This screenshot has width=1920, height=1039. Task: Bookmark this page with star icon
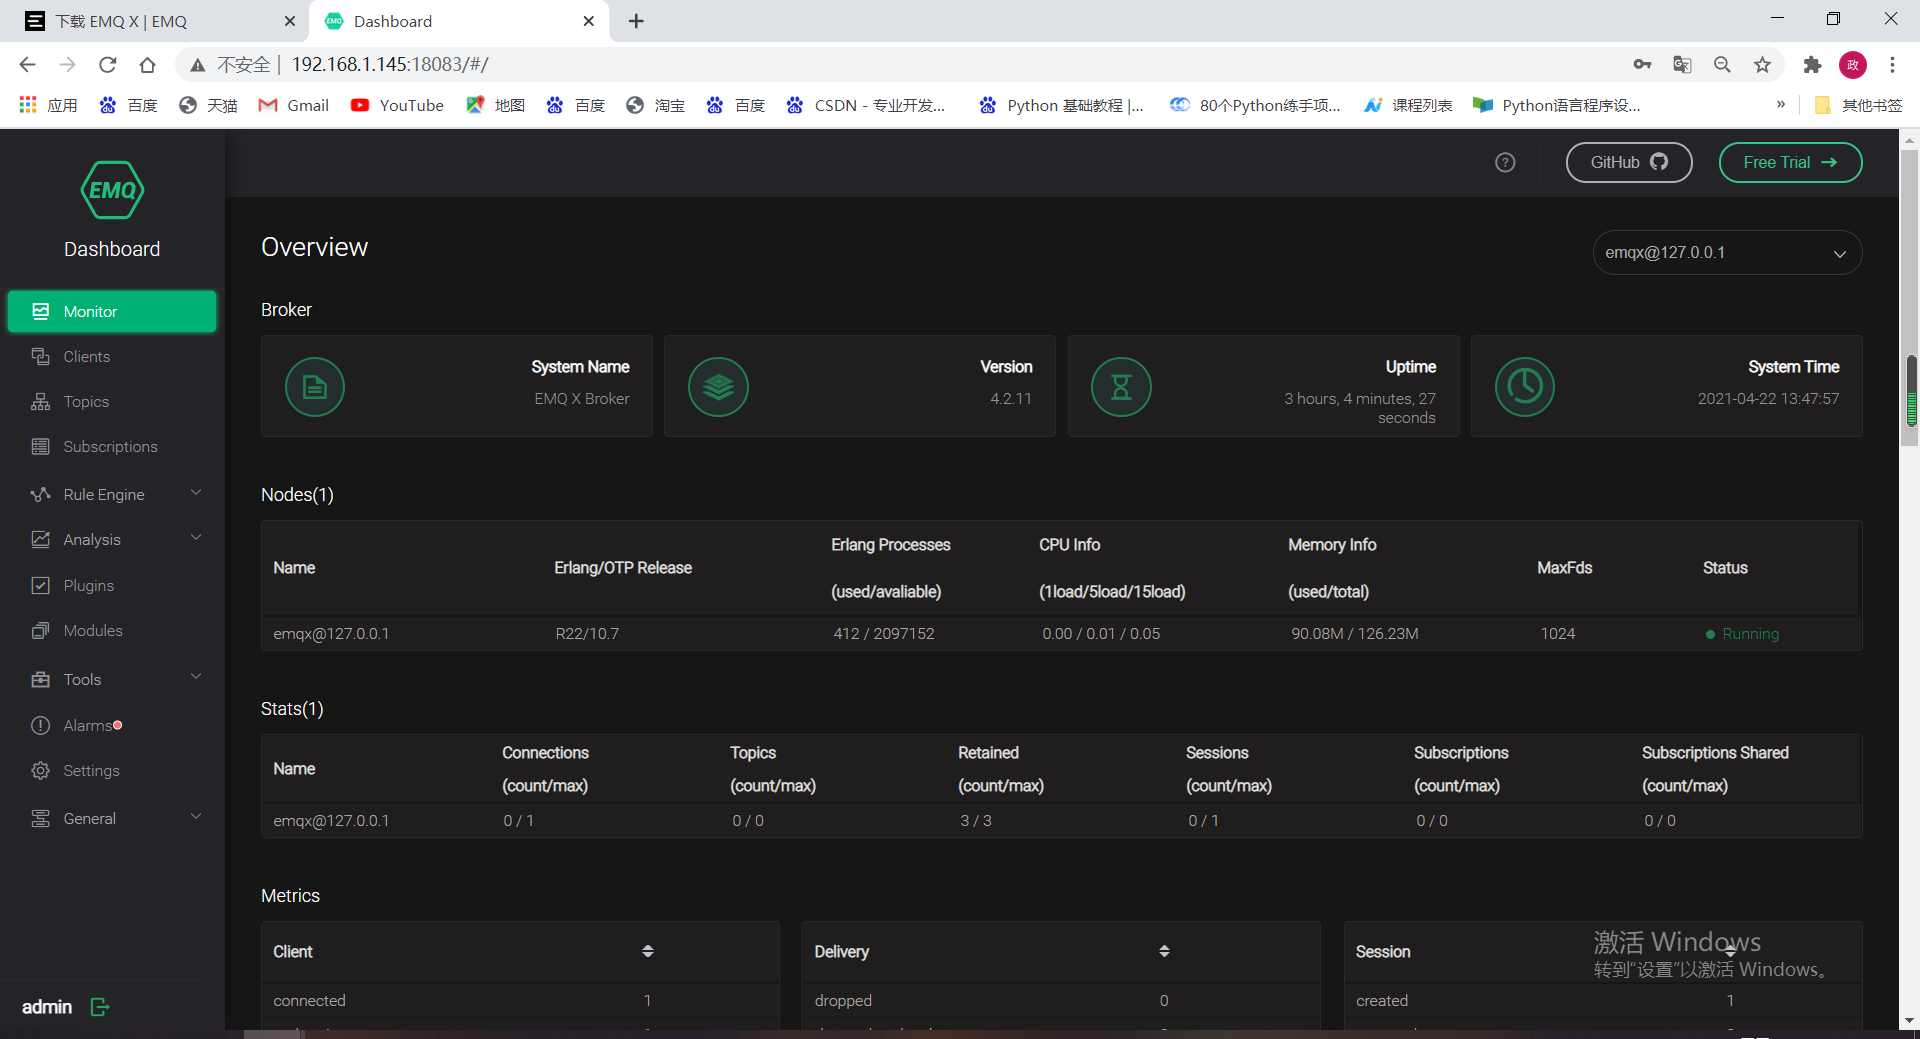[x=1762, y=65]
